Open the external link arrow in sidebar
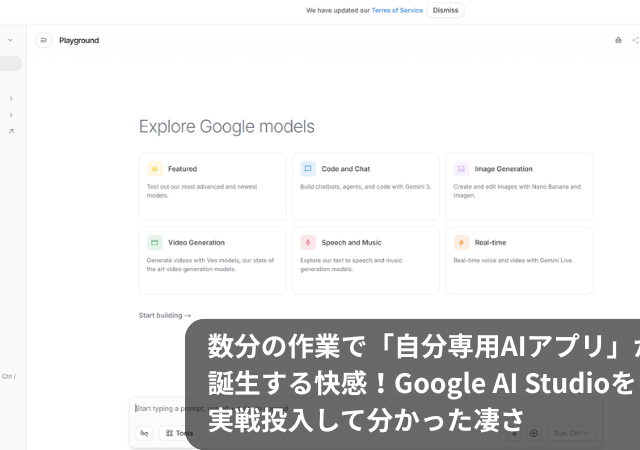 pos(10,131)
